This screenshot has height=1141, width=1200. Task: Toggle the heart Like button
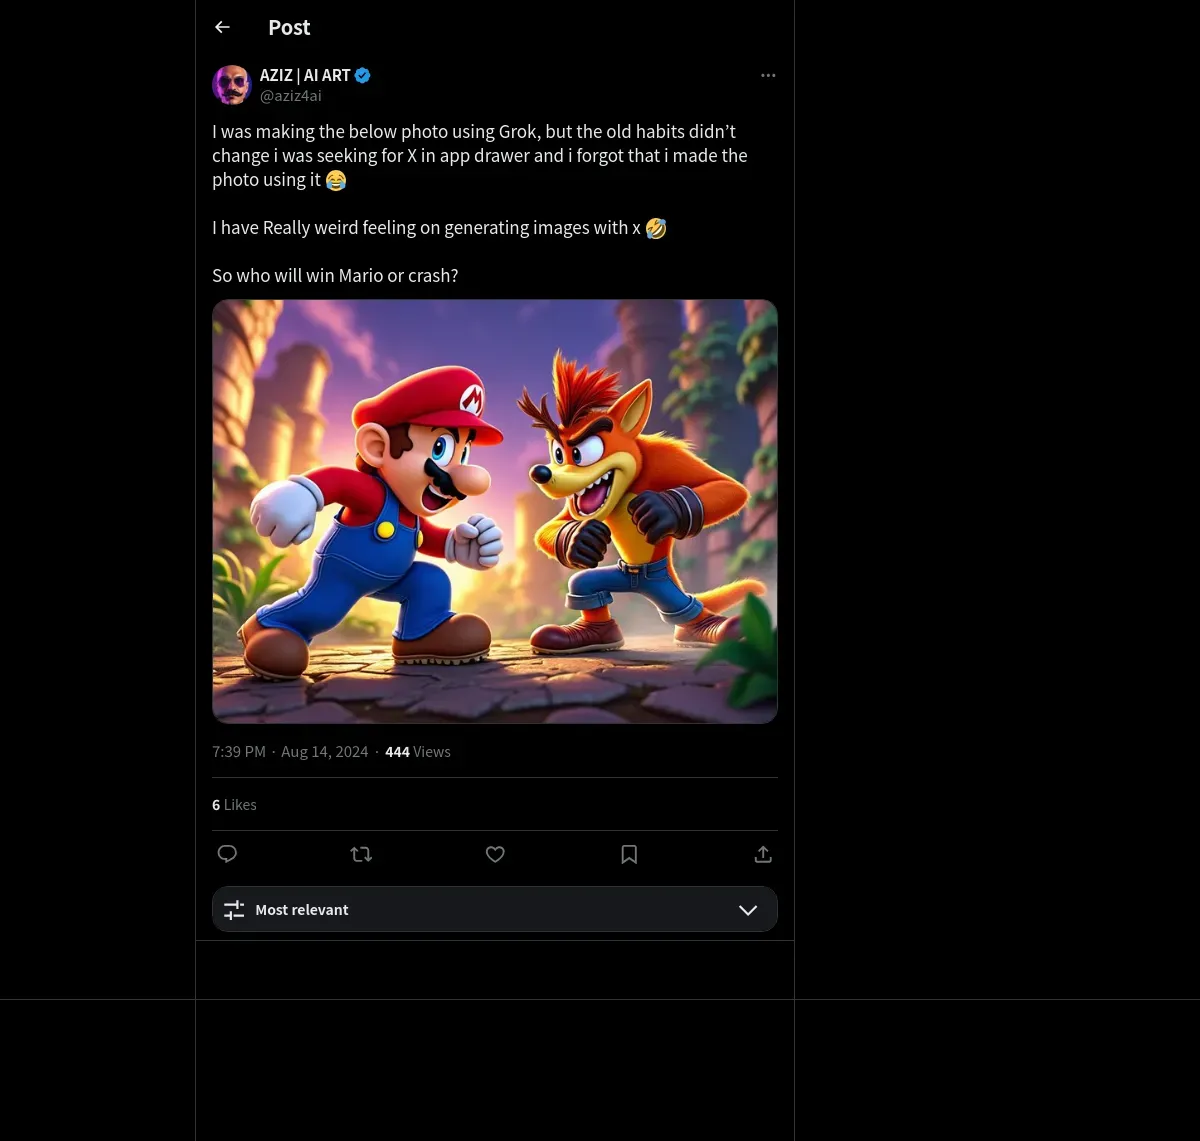coord(495,854)
